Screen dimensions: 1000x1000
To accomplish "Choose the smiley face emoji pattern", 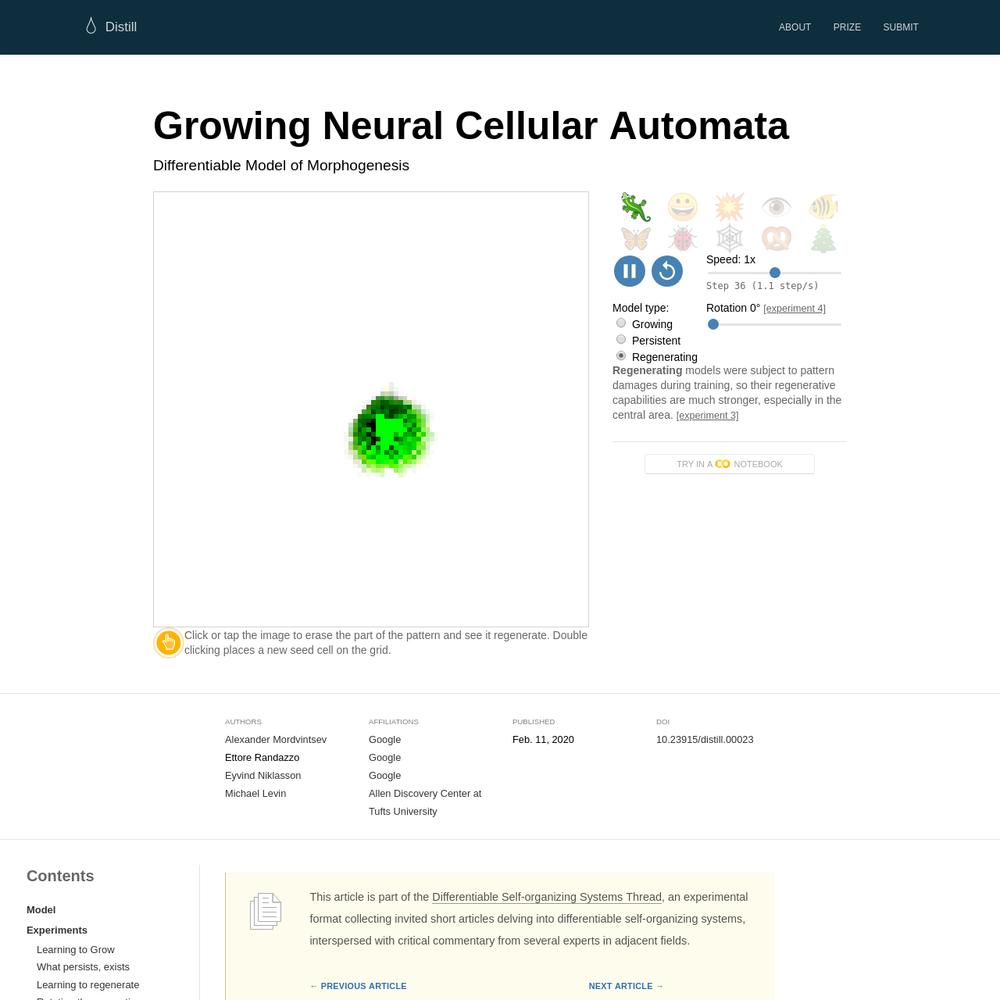I will [682, 207].
